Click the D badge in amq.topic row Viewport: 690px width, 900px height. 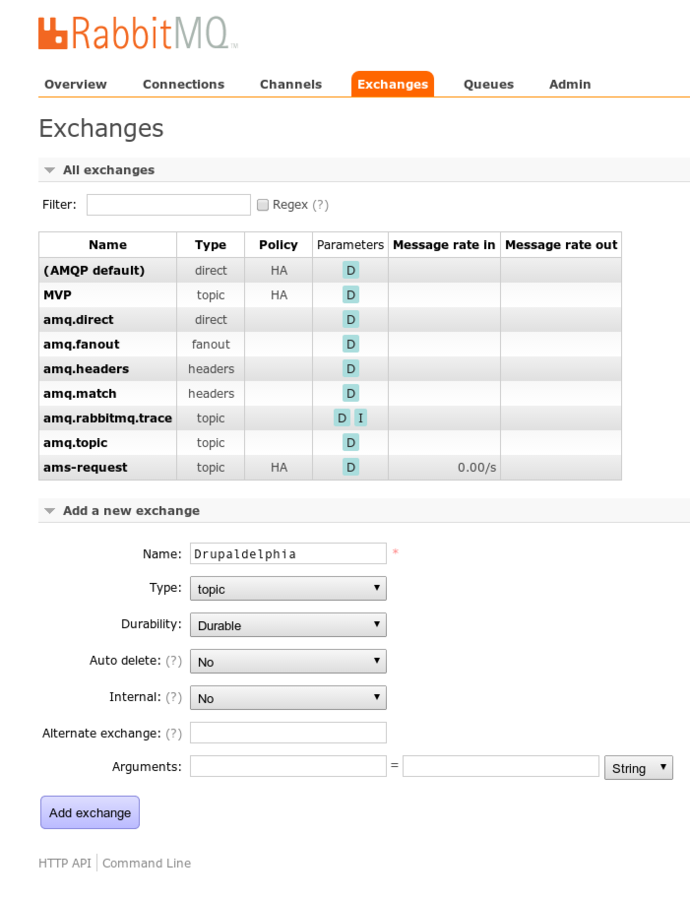[x=350, y=443]
